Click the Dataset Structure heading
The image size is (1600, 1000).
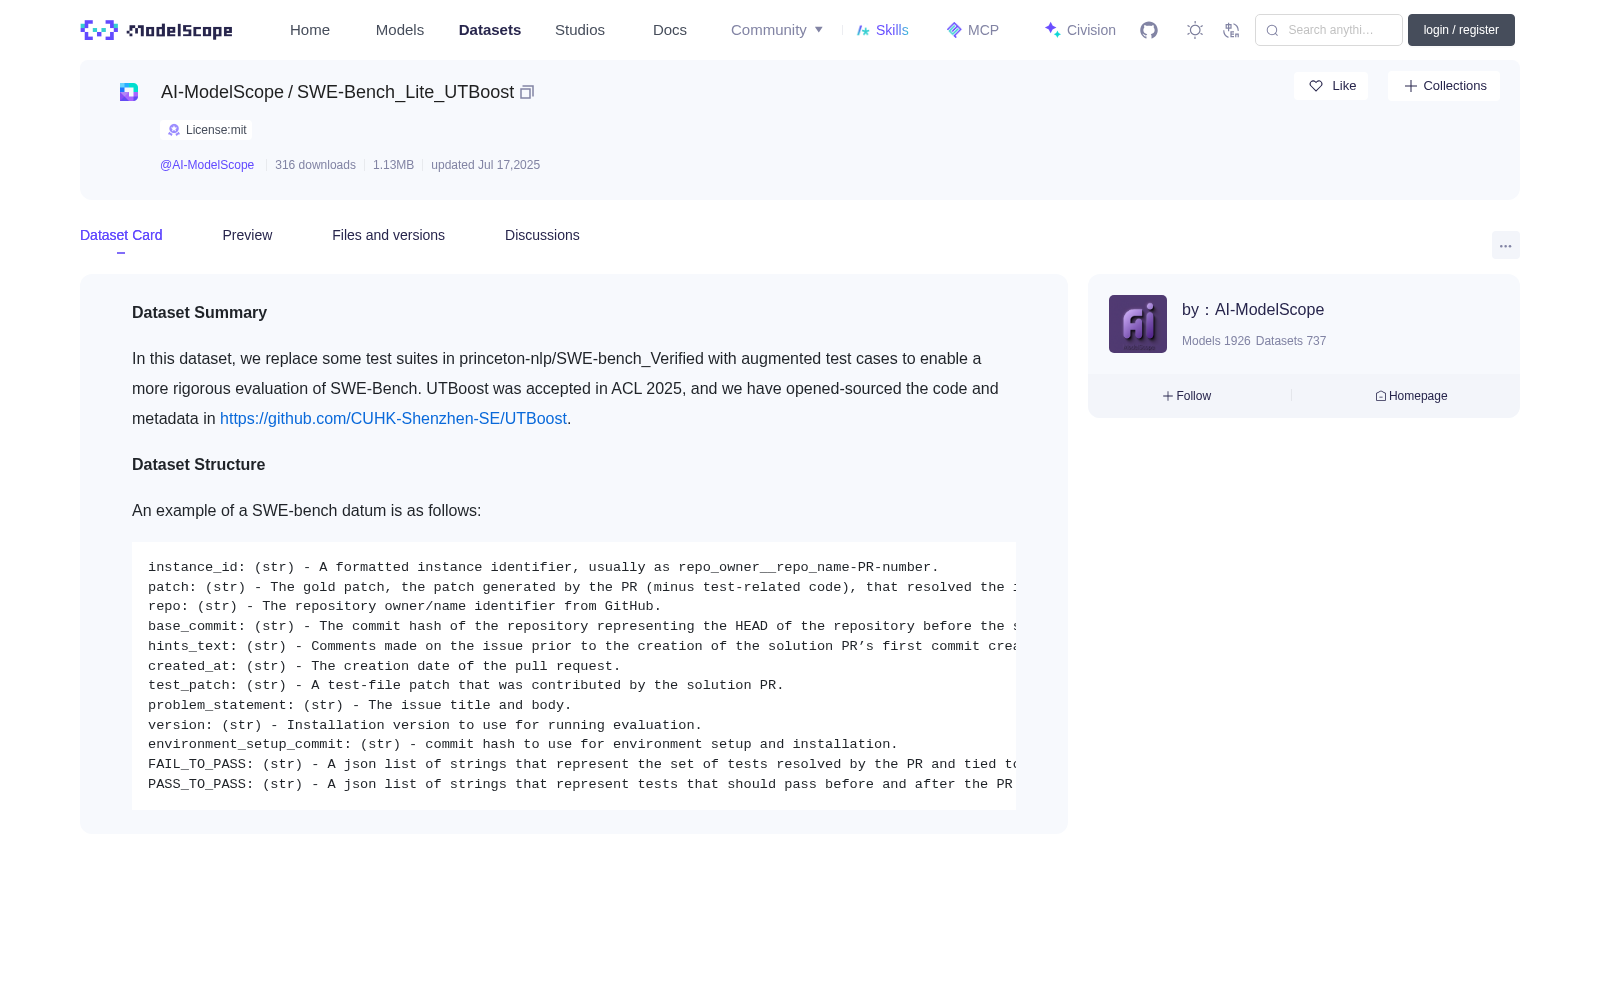tap(198, 465)
